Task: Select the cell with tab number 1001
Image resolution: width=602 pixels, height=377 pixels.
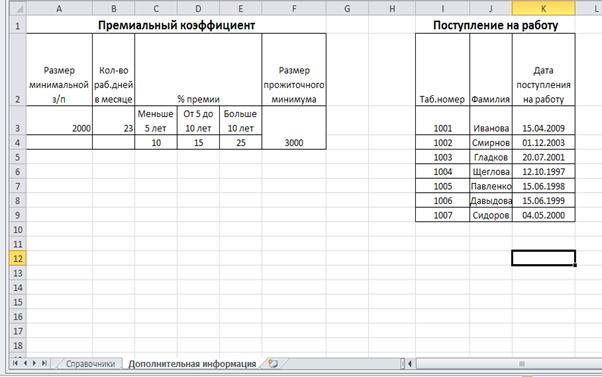Action: [442, 121]
